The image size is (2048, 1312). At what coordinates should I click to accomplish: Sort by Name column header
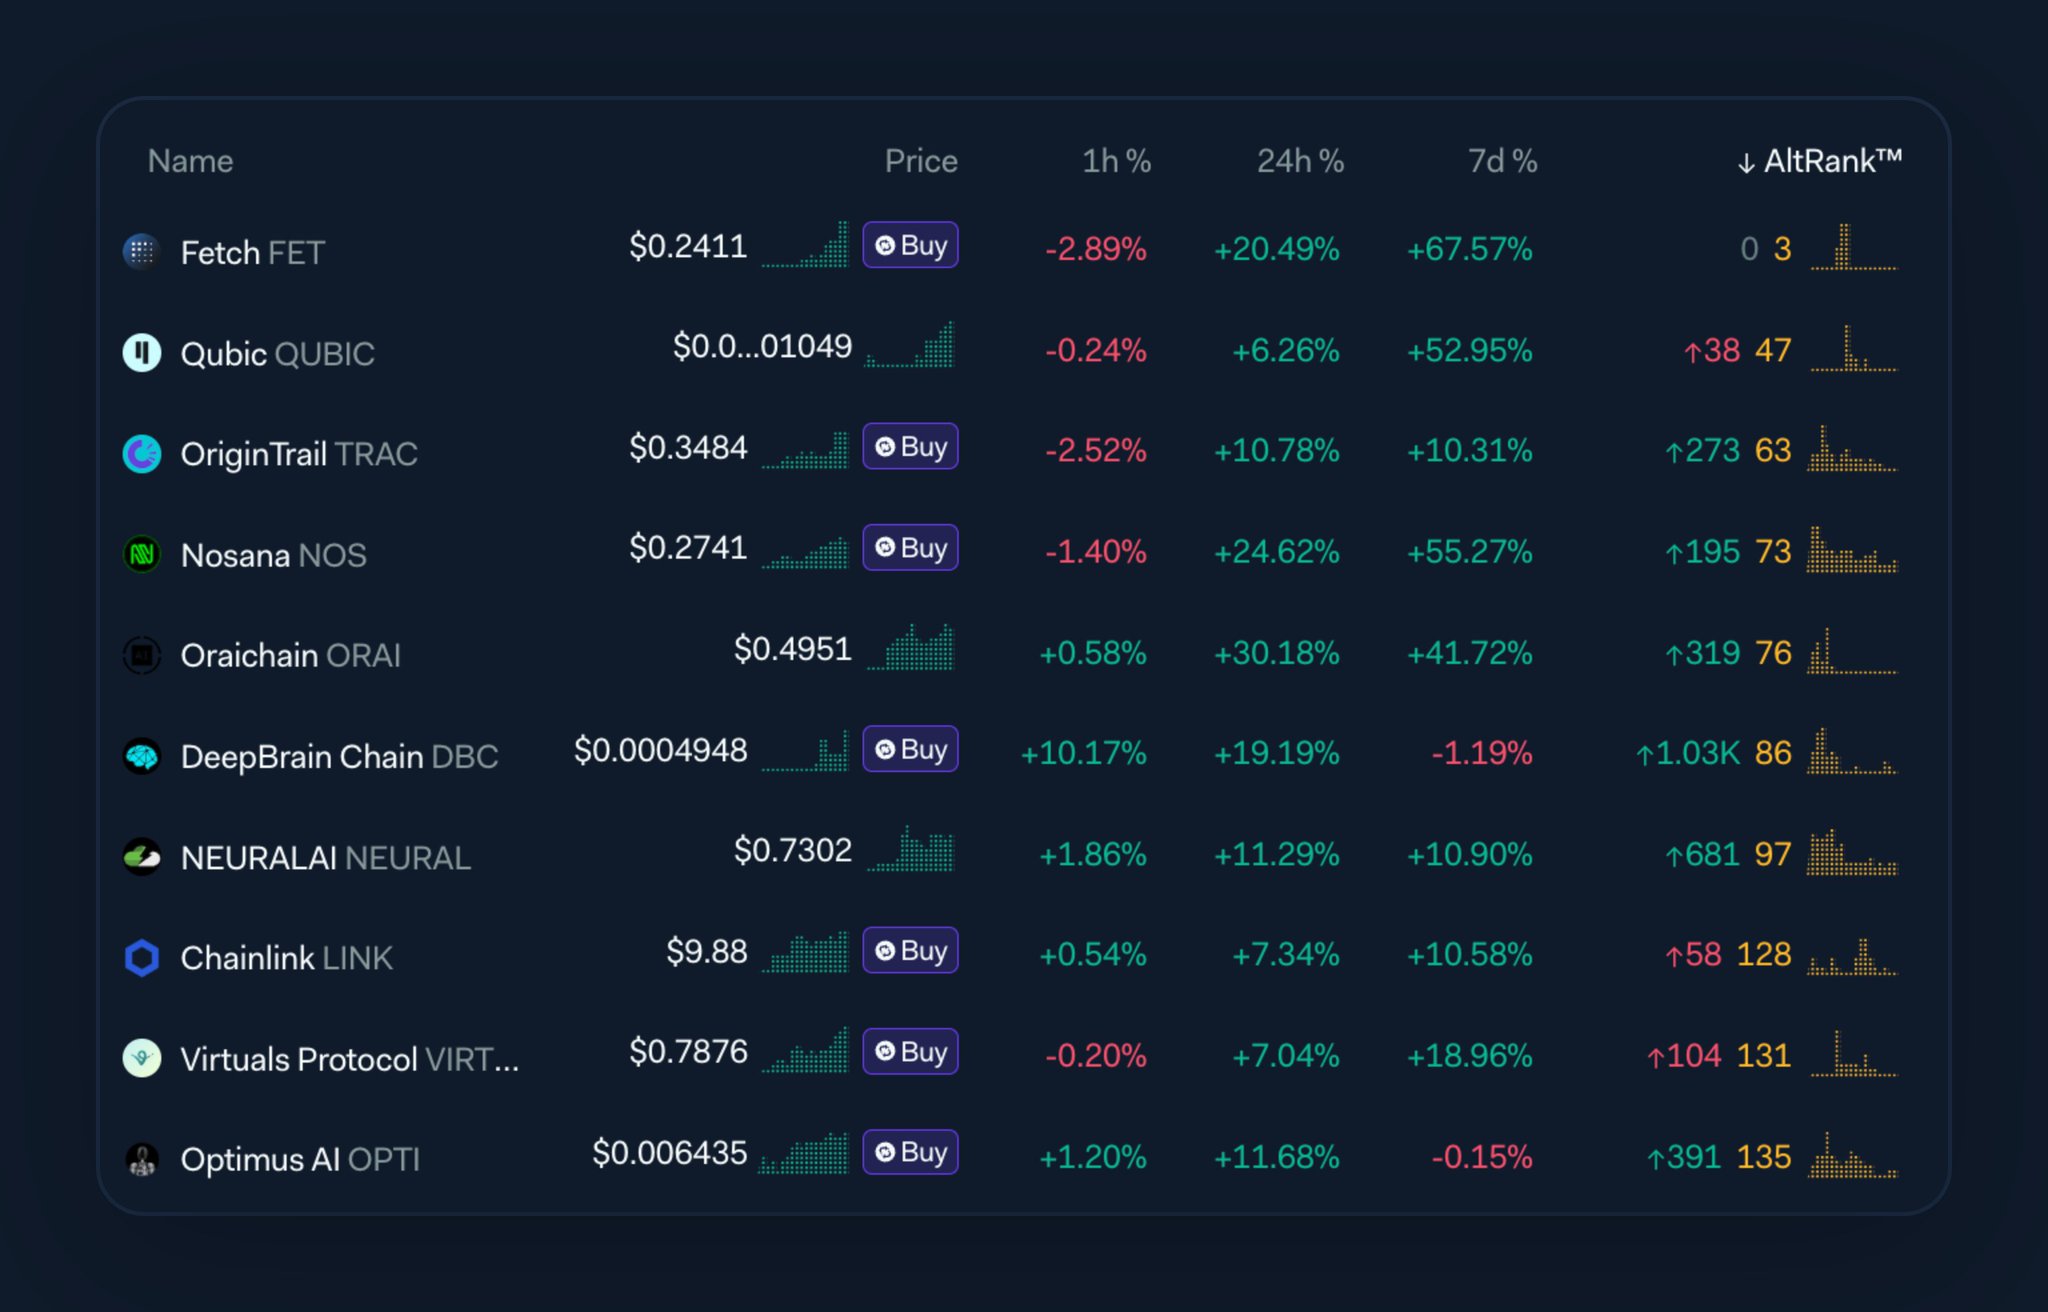pyautogui.click(x=190, y=161)
